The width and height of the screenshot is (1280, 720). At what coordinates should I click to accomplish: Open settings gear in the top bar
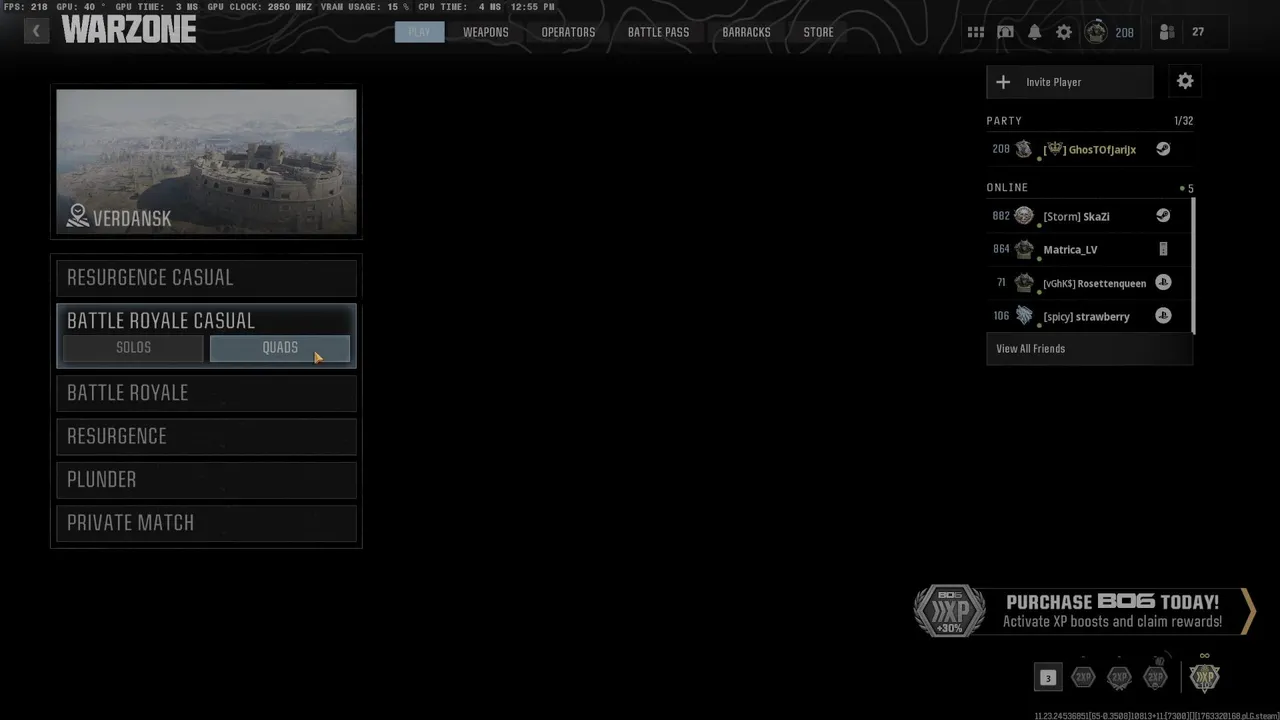click(1064, 32)
